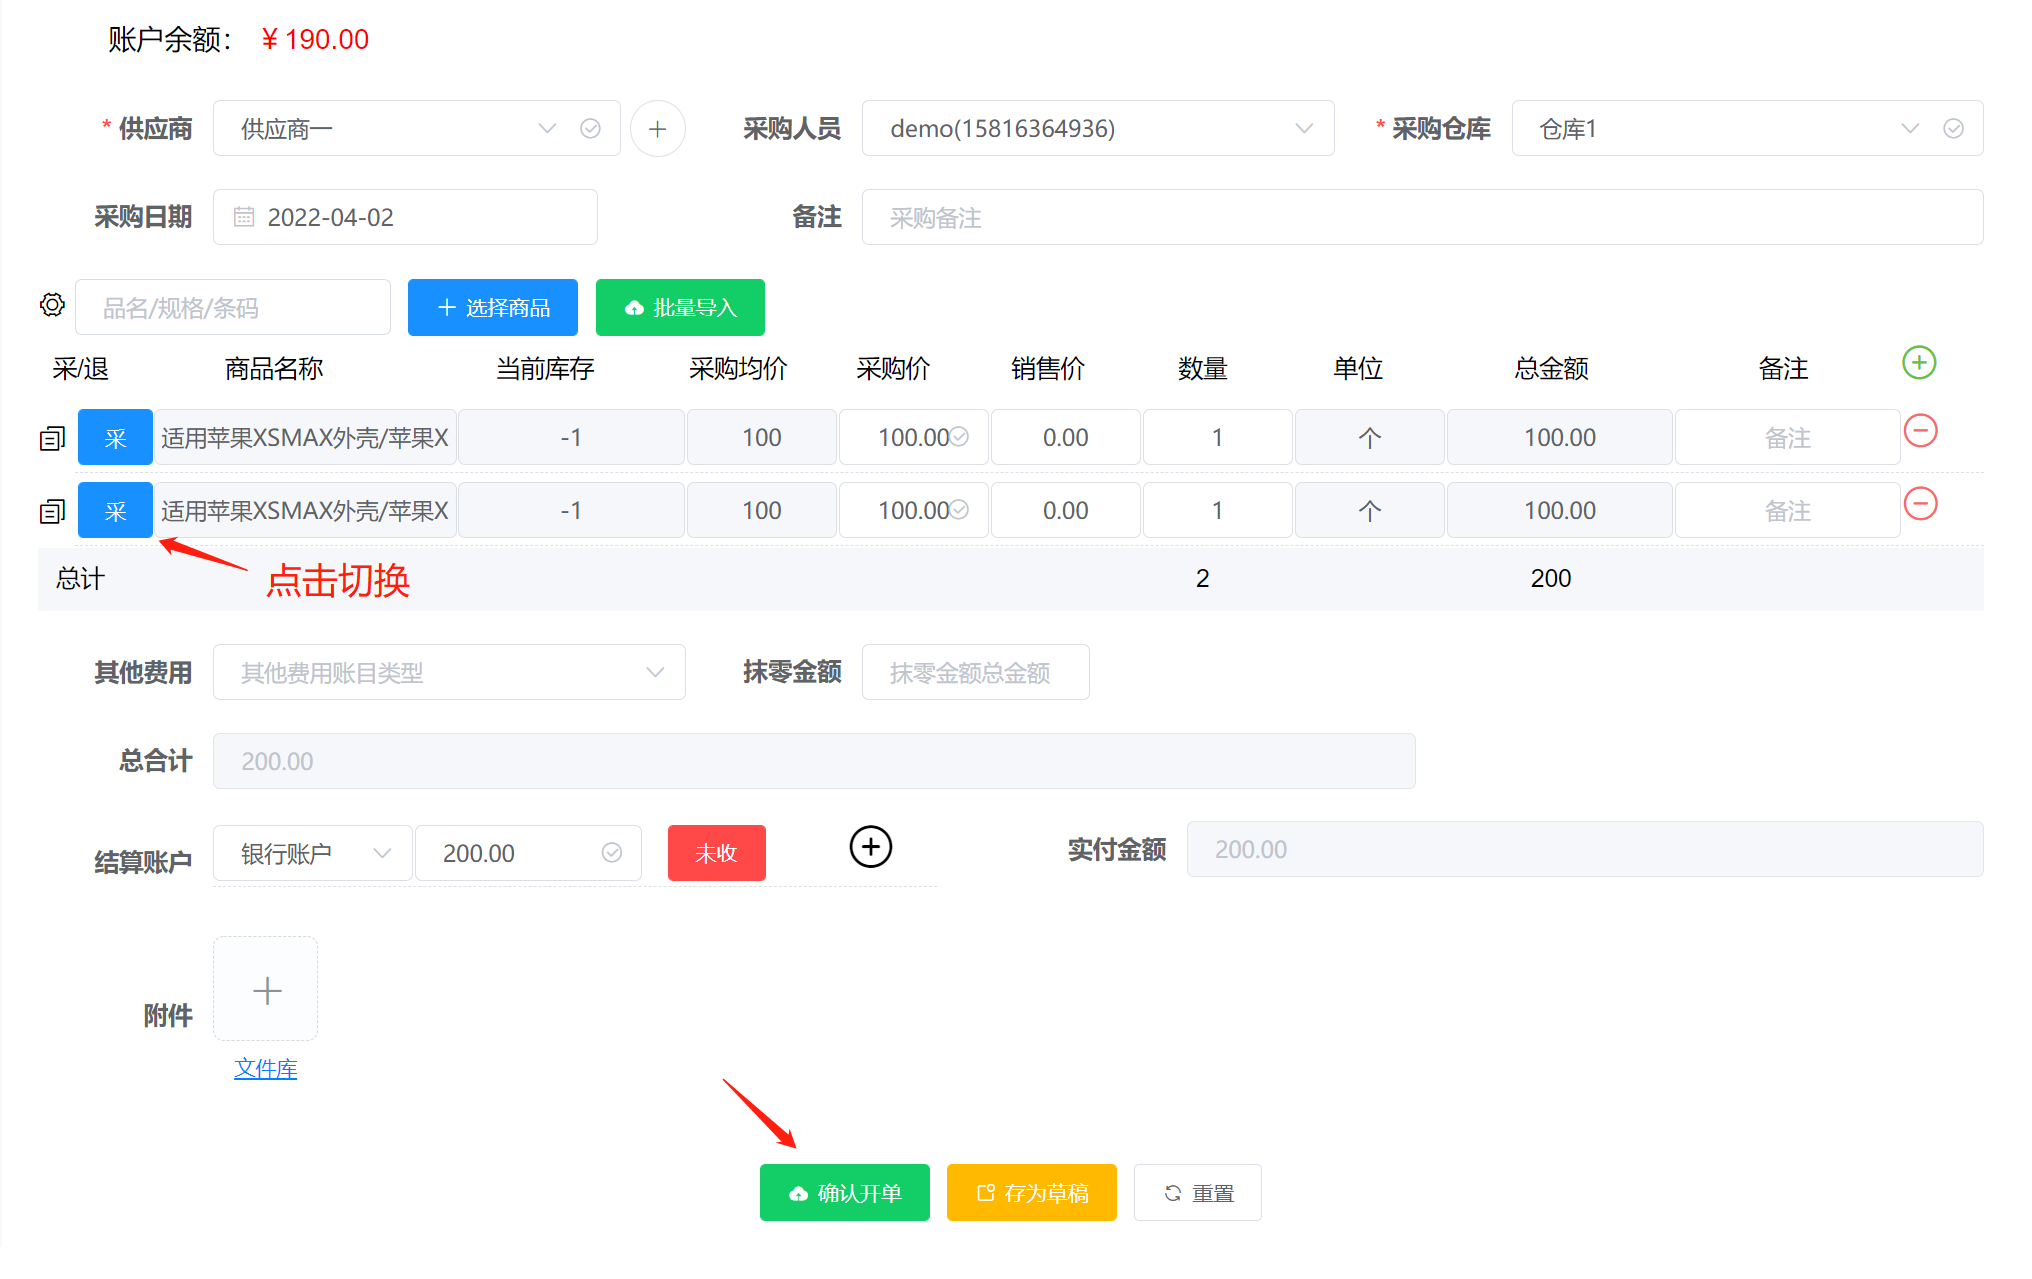
Task: Remove the first product row with the red minus icon
Action: (1920, 431)
